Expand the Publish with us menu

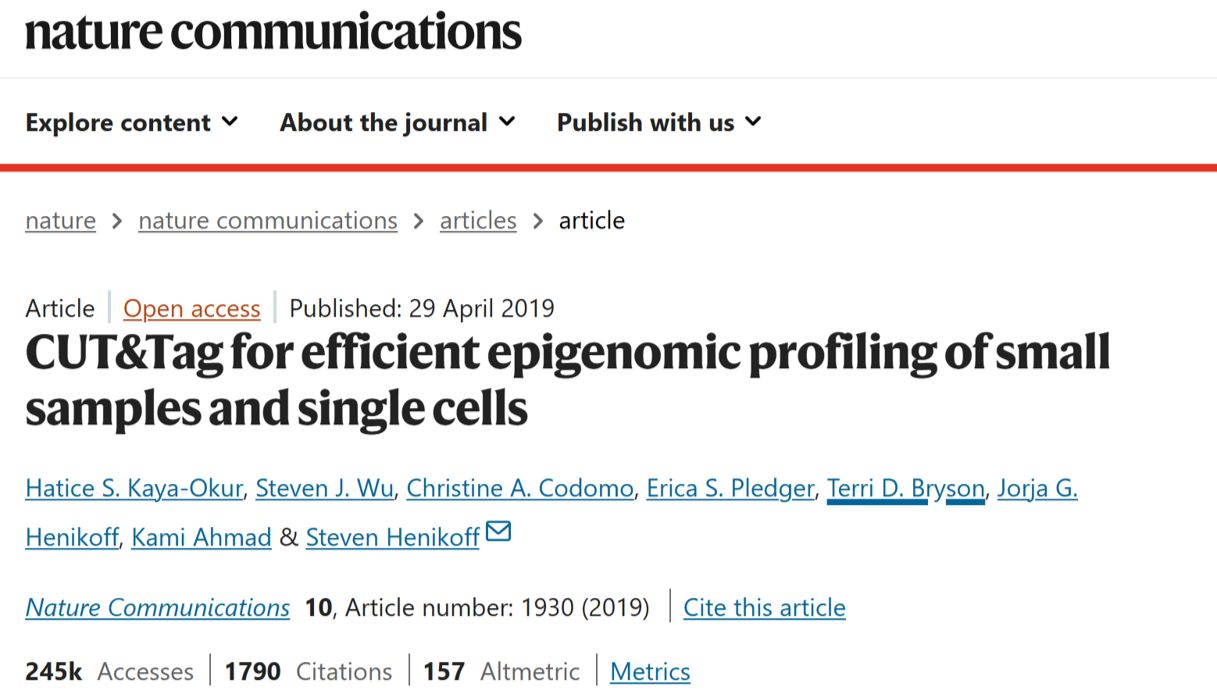(659, 123)
